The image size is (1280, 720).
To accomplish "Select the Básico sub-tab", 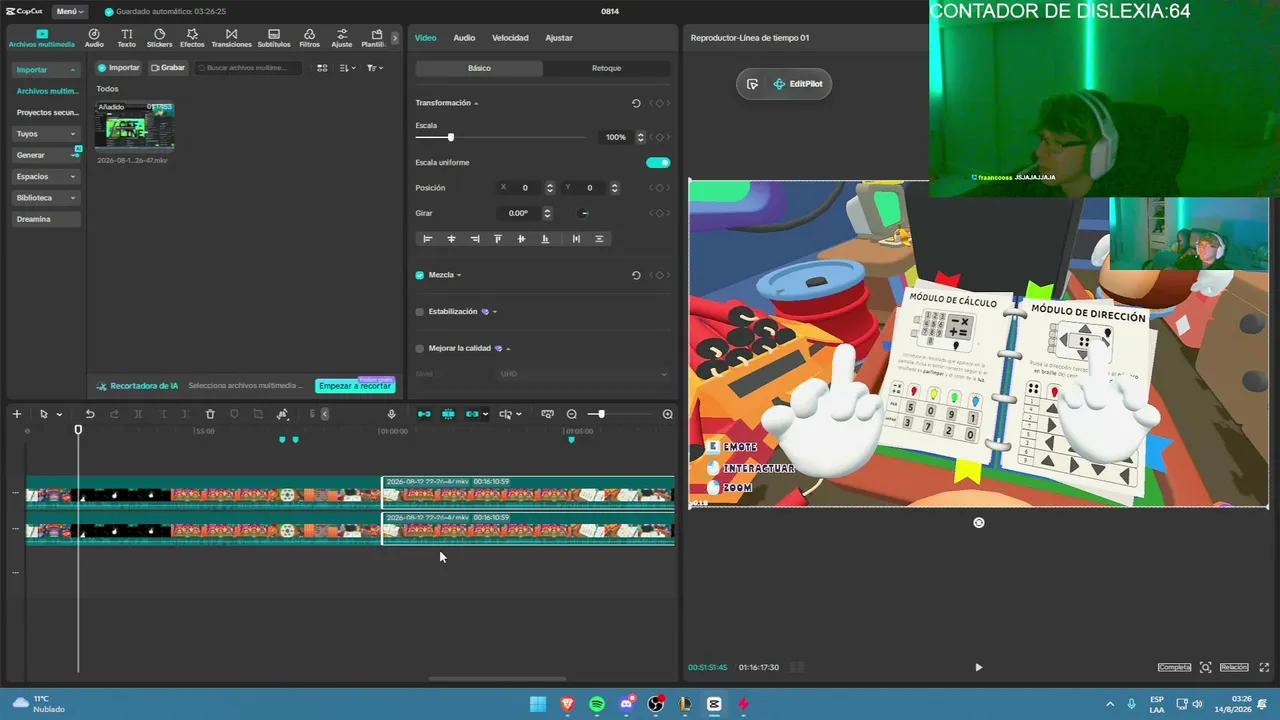I will click(479, 68).
